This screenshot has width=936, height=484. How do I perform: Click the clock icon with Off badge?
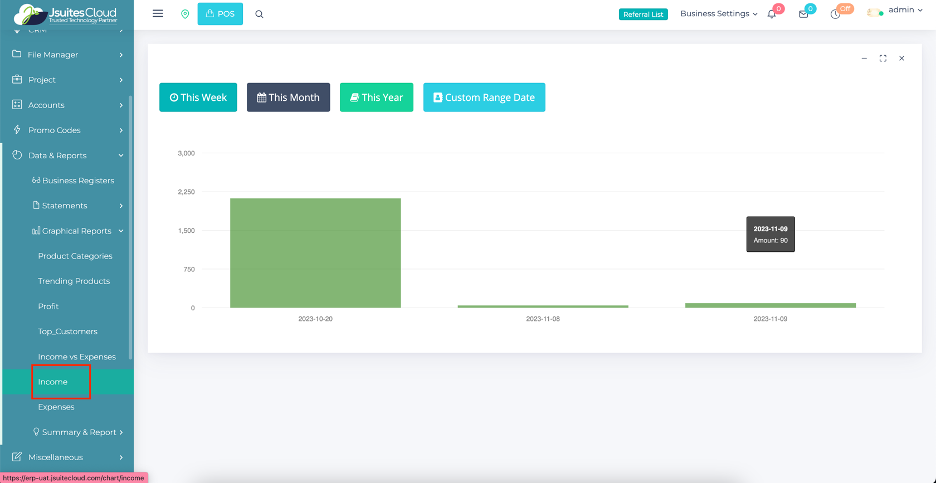click(836, 14)
